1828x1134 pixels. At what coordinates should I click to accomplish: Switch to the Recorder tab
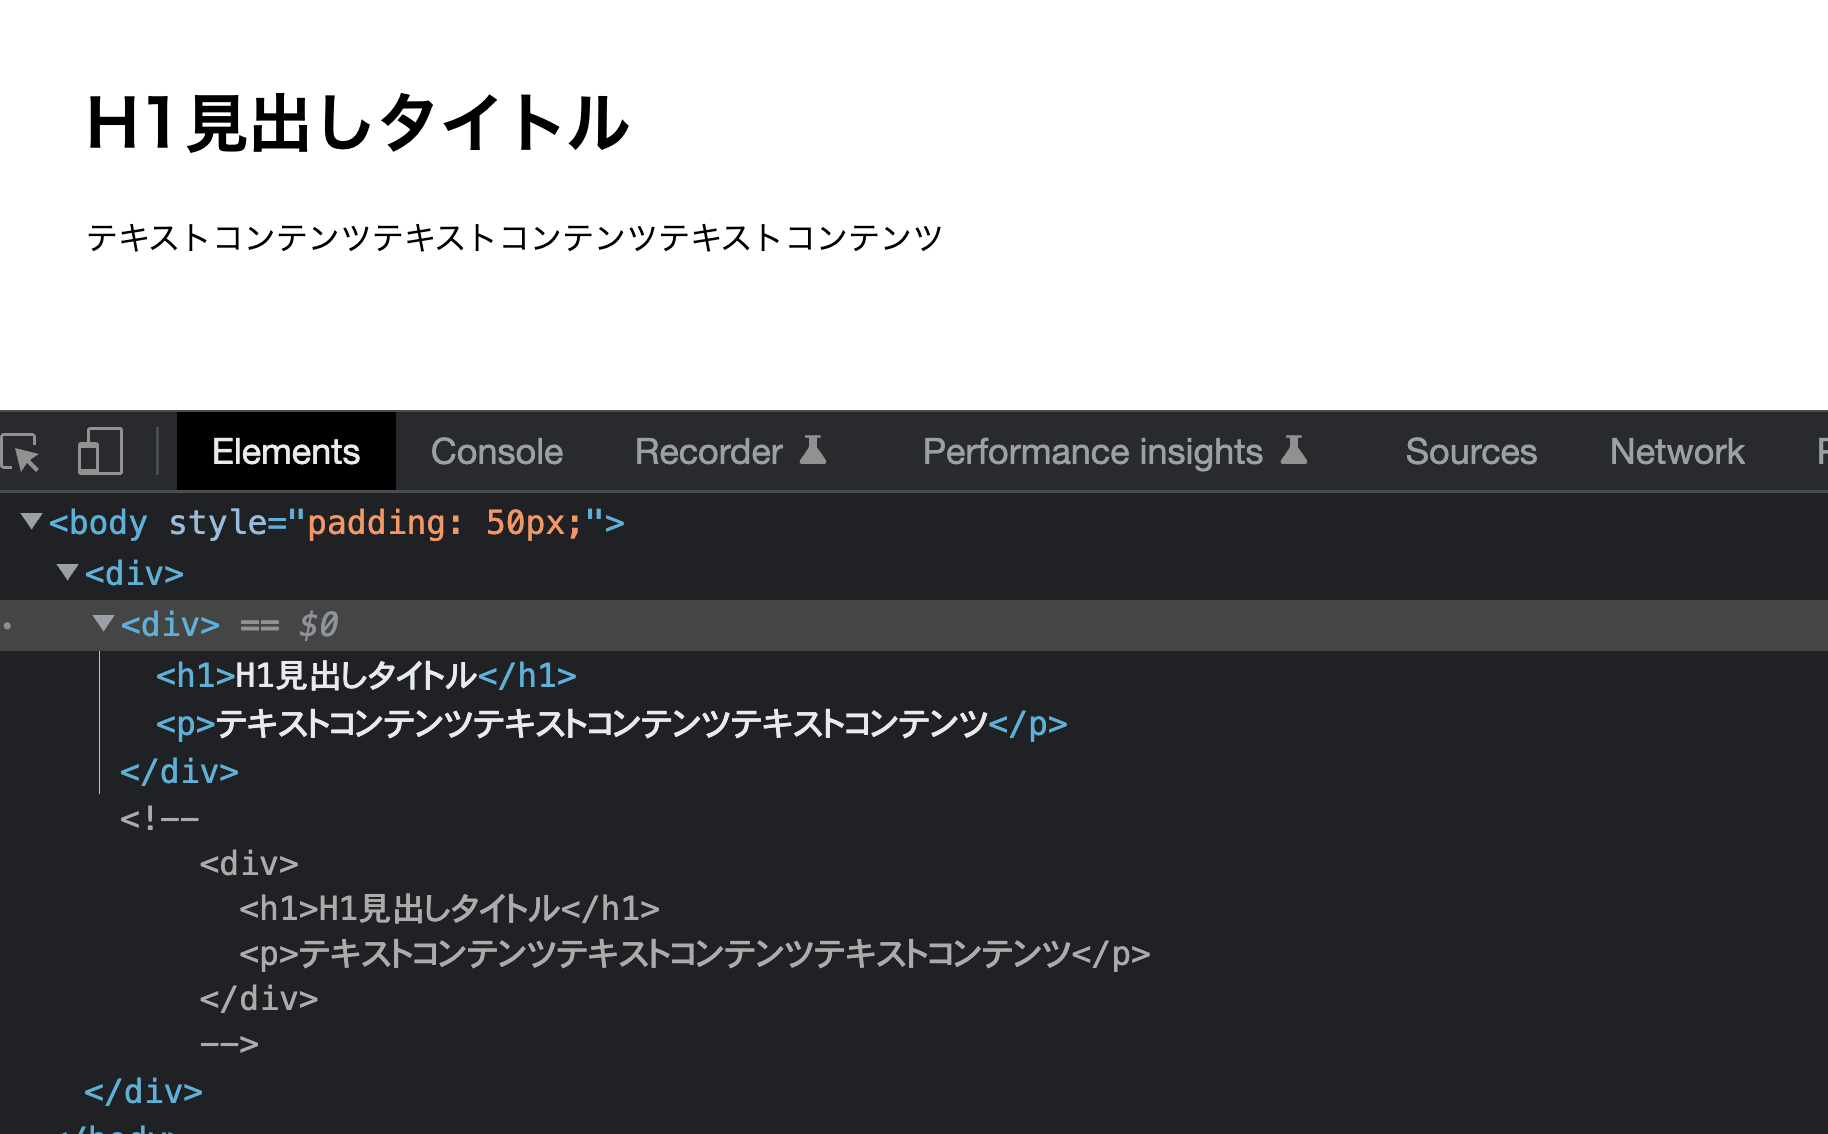pos(709,451)
